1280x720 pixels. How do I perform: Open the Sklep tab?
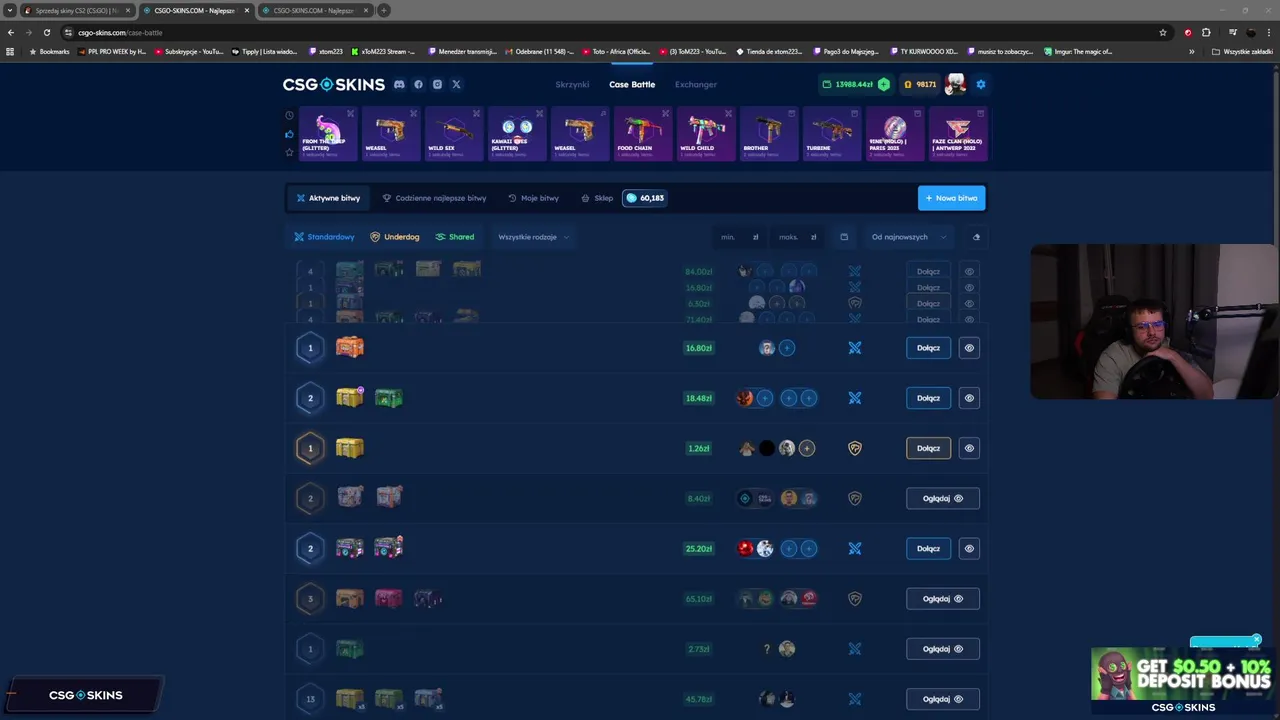pyautogui.click(x=597, y=198)
